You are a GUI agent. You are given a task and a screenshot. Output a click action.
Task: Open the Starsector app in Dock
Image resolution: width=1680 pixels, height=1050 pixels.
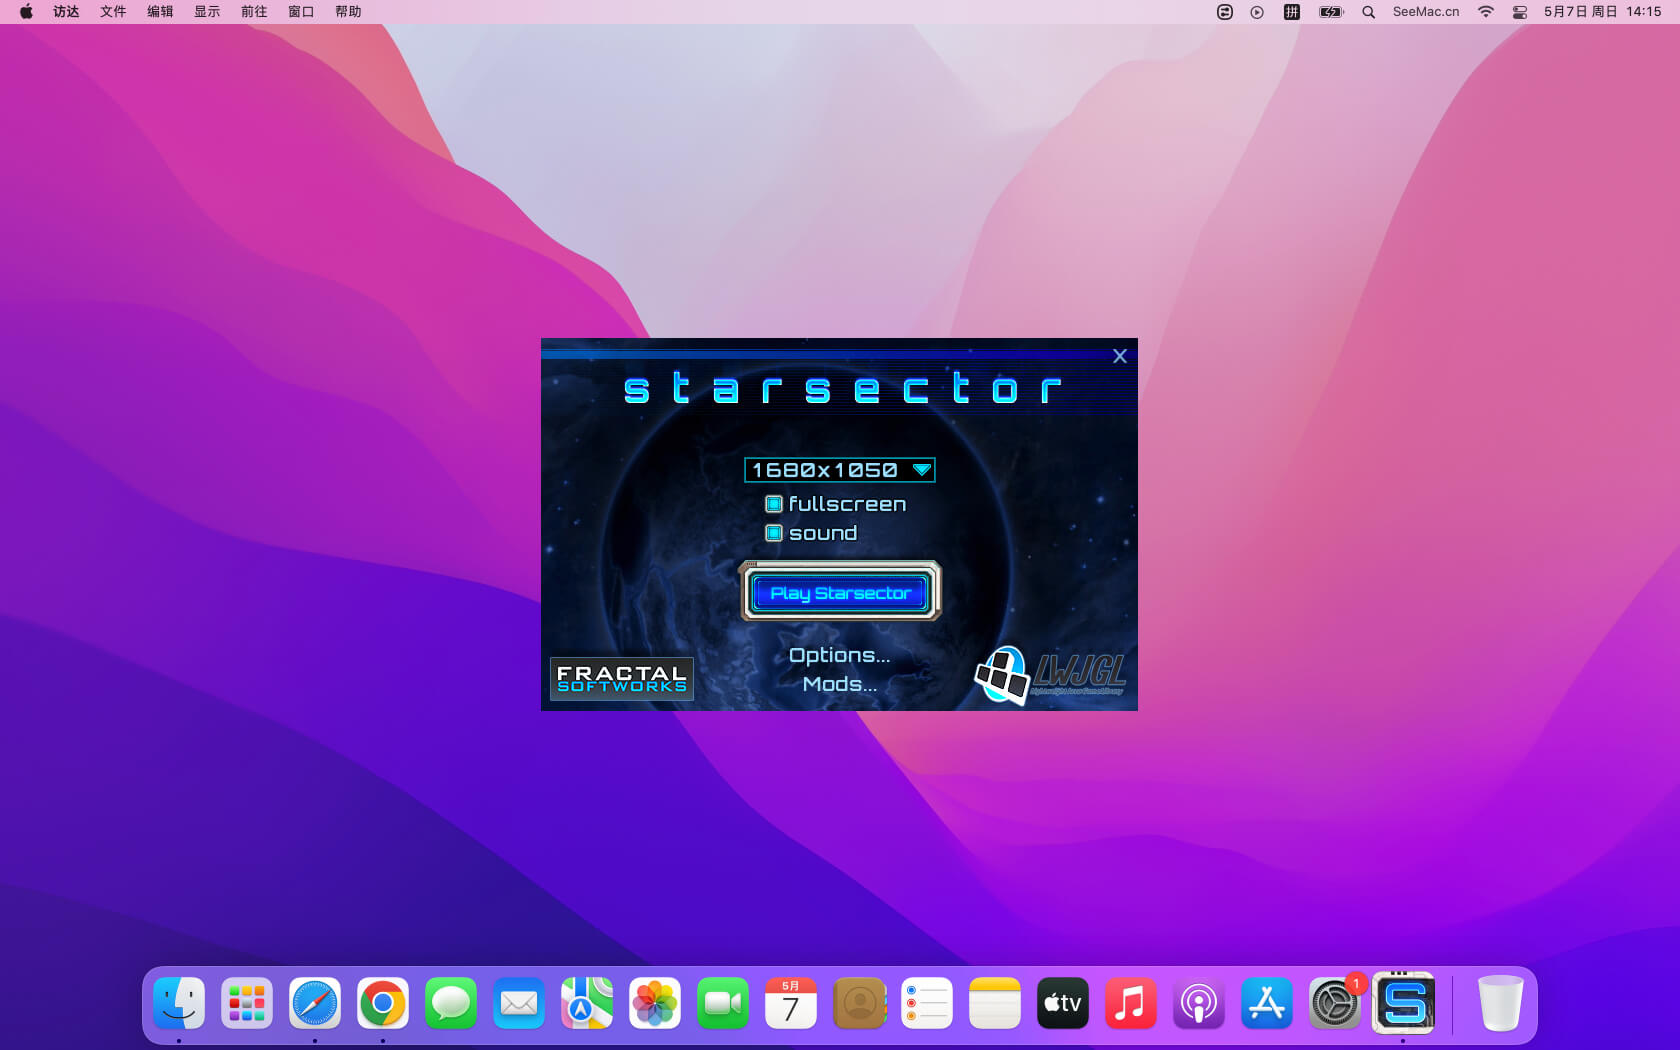click(x=1403, y=1003)
